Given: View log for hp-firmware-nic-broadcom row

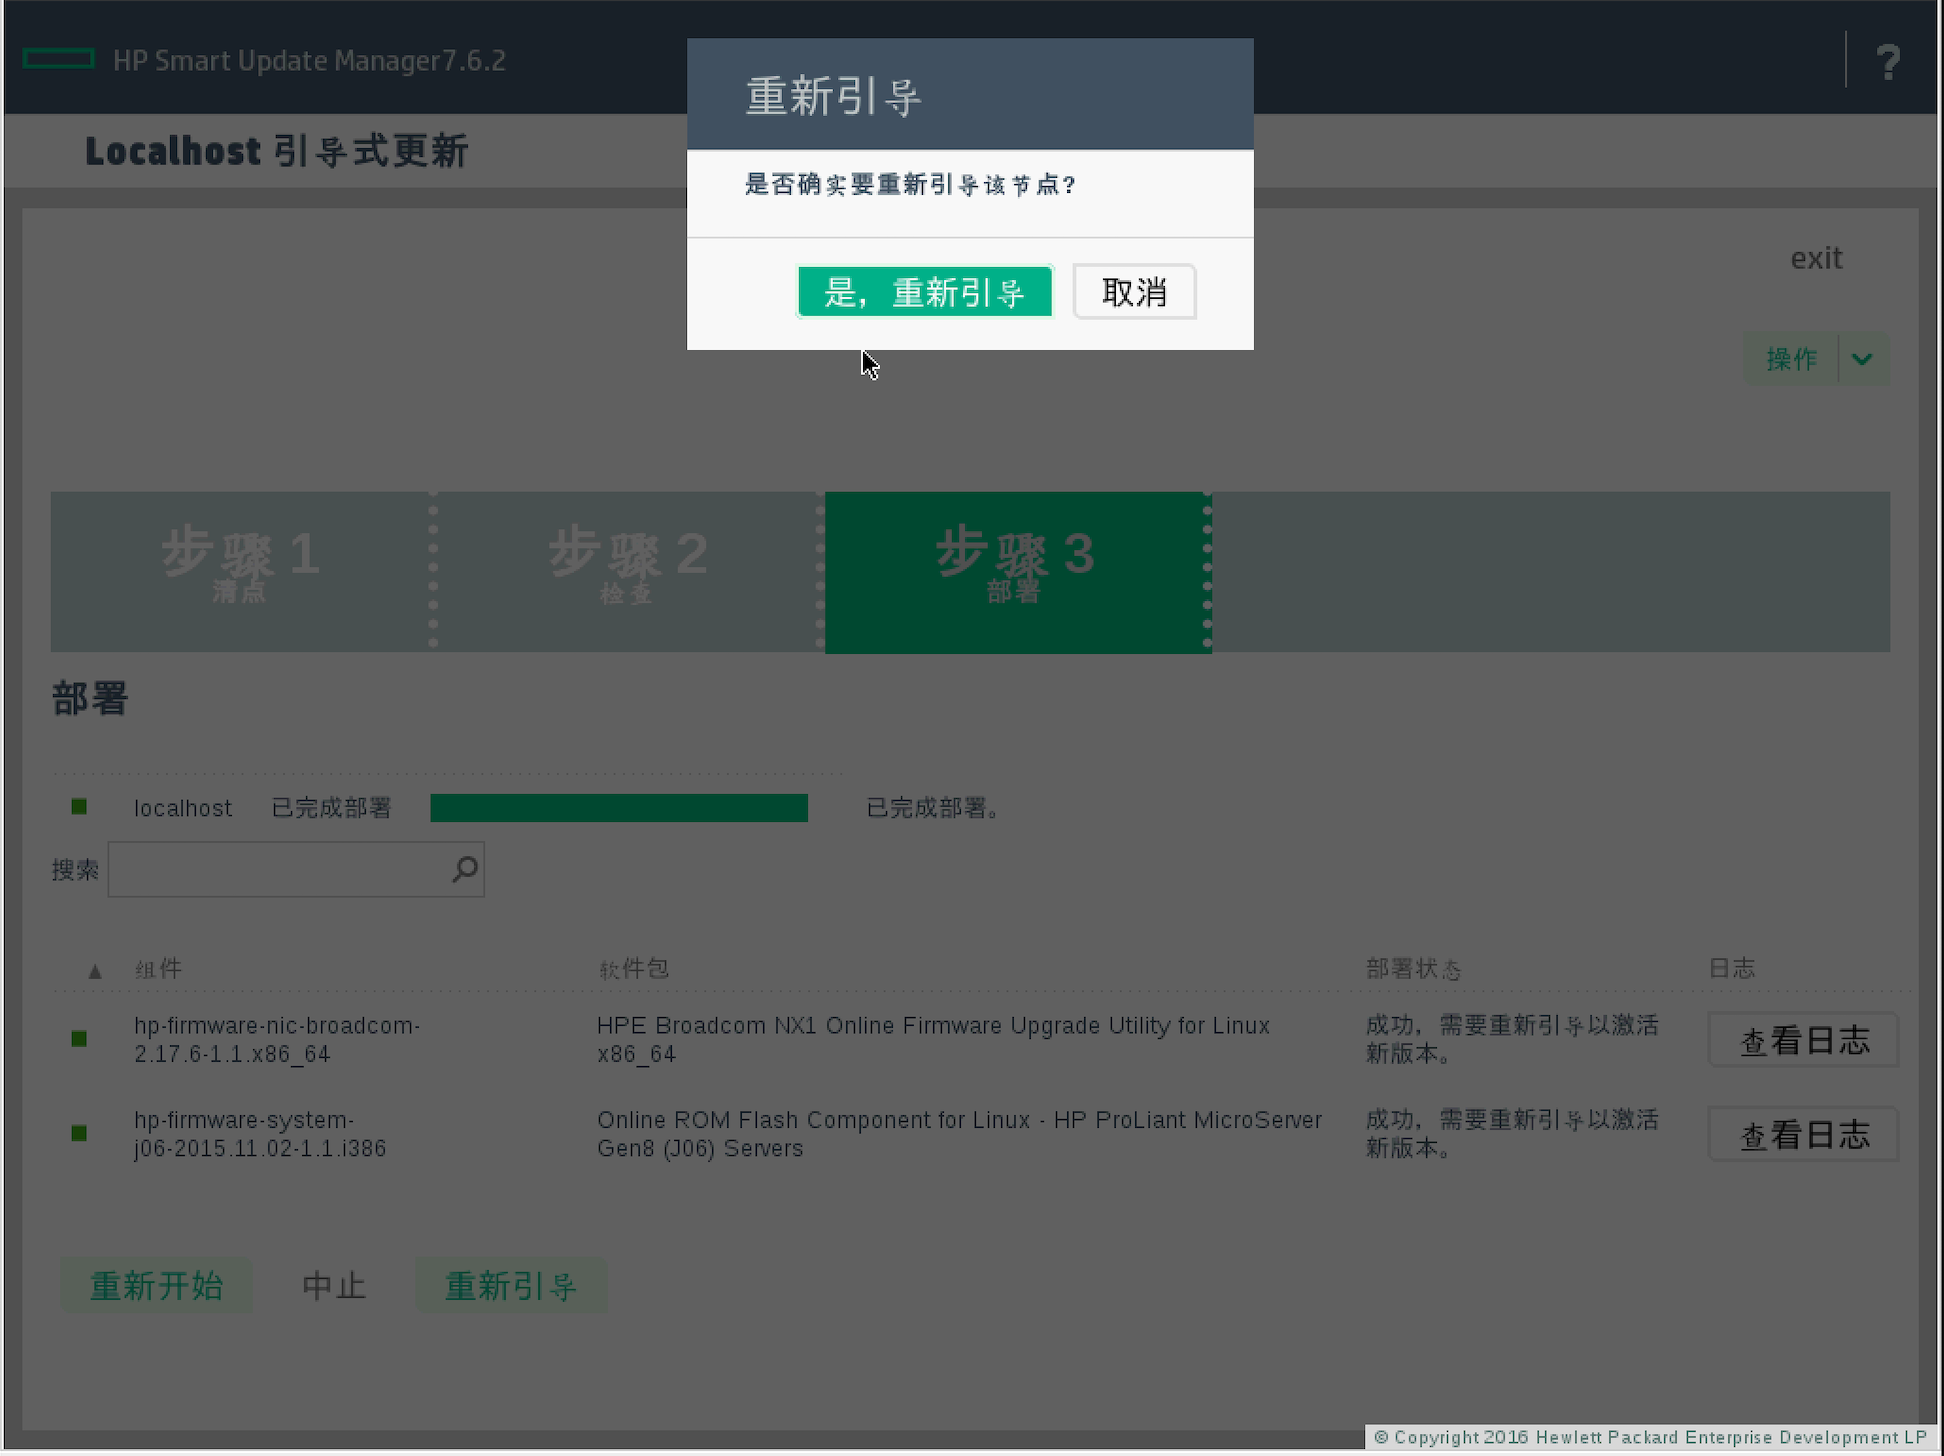Looking at the screenshot, I should click(x=1804, y=1040).
